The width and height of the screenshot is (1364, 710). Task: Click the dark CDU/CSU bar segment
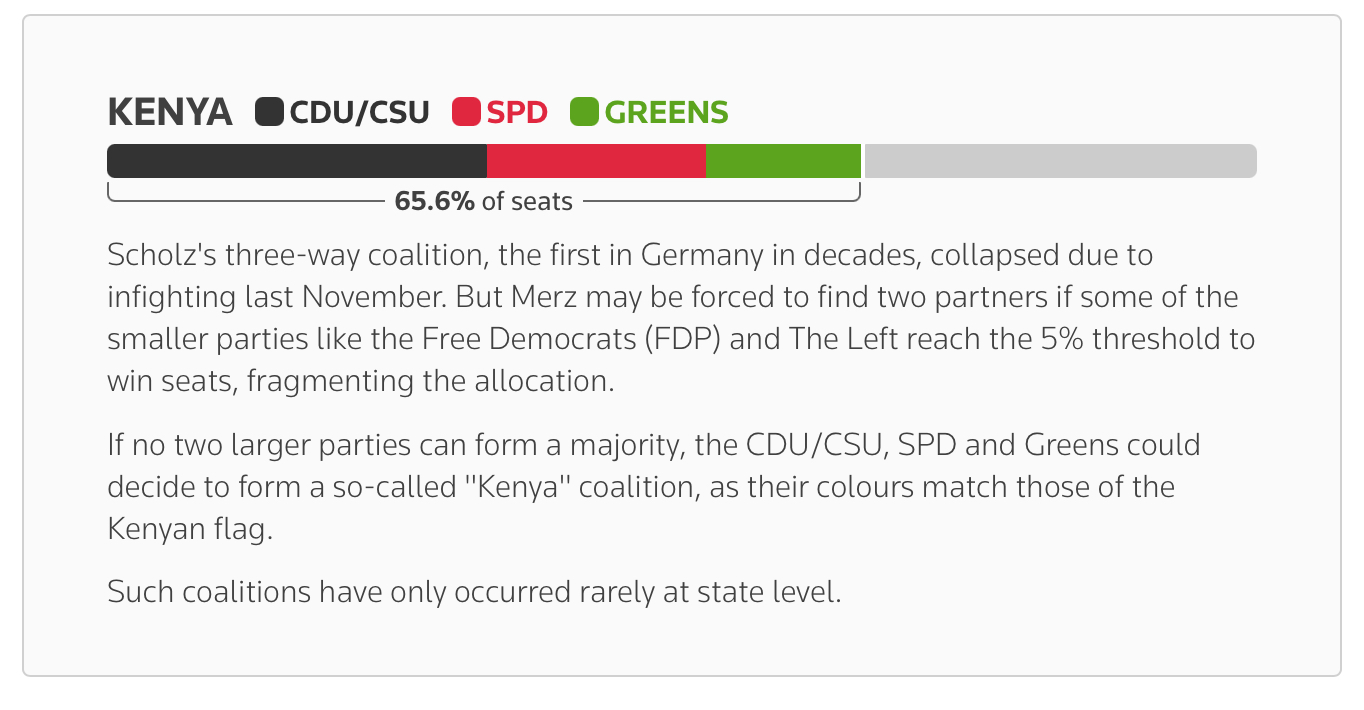click(297, 161)
